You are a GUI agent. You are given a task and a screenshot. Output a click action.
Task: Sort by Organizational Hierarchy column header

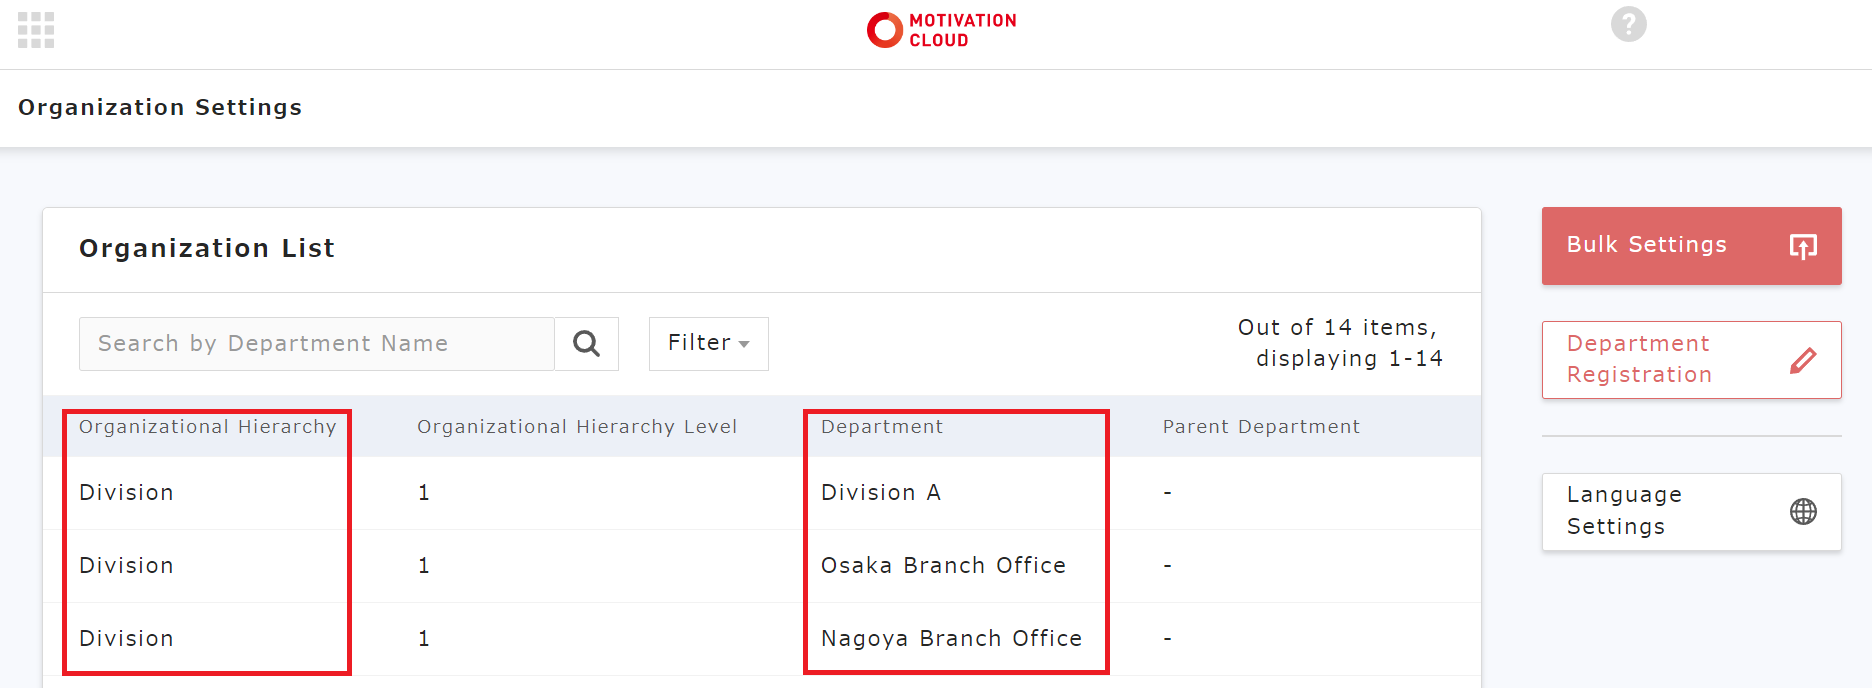pos(207,427)
